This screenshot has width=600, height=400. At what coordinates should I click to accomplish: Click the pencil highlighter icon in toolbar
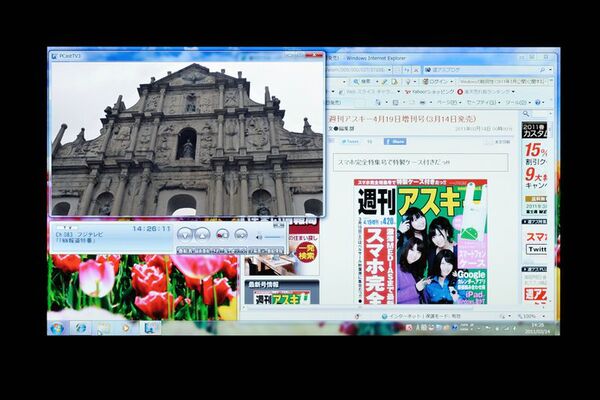[385, 82]
